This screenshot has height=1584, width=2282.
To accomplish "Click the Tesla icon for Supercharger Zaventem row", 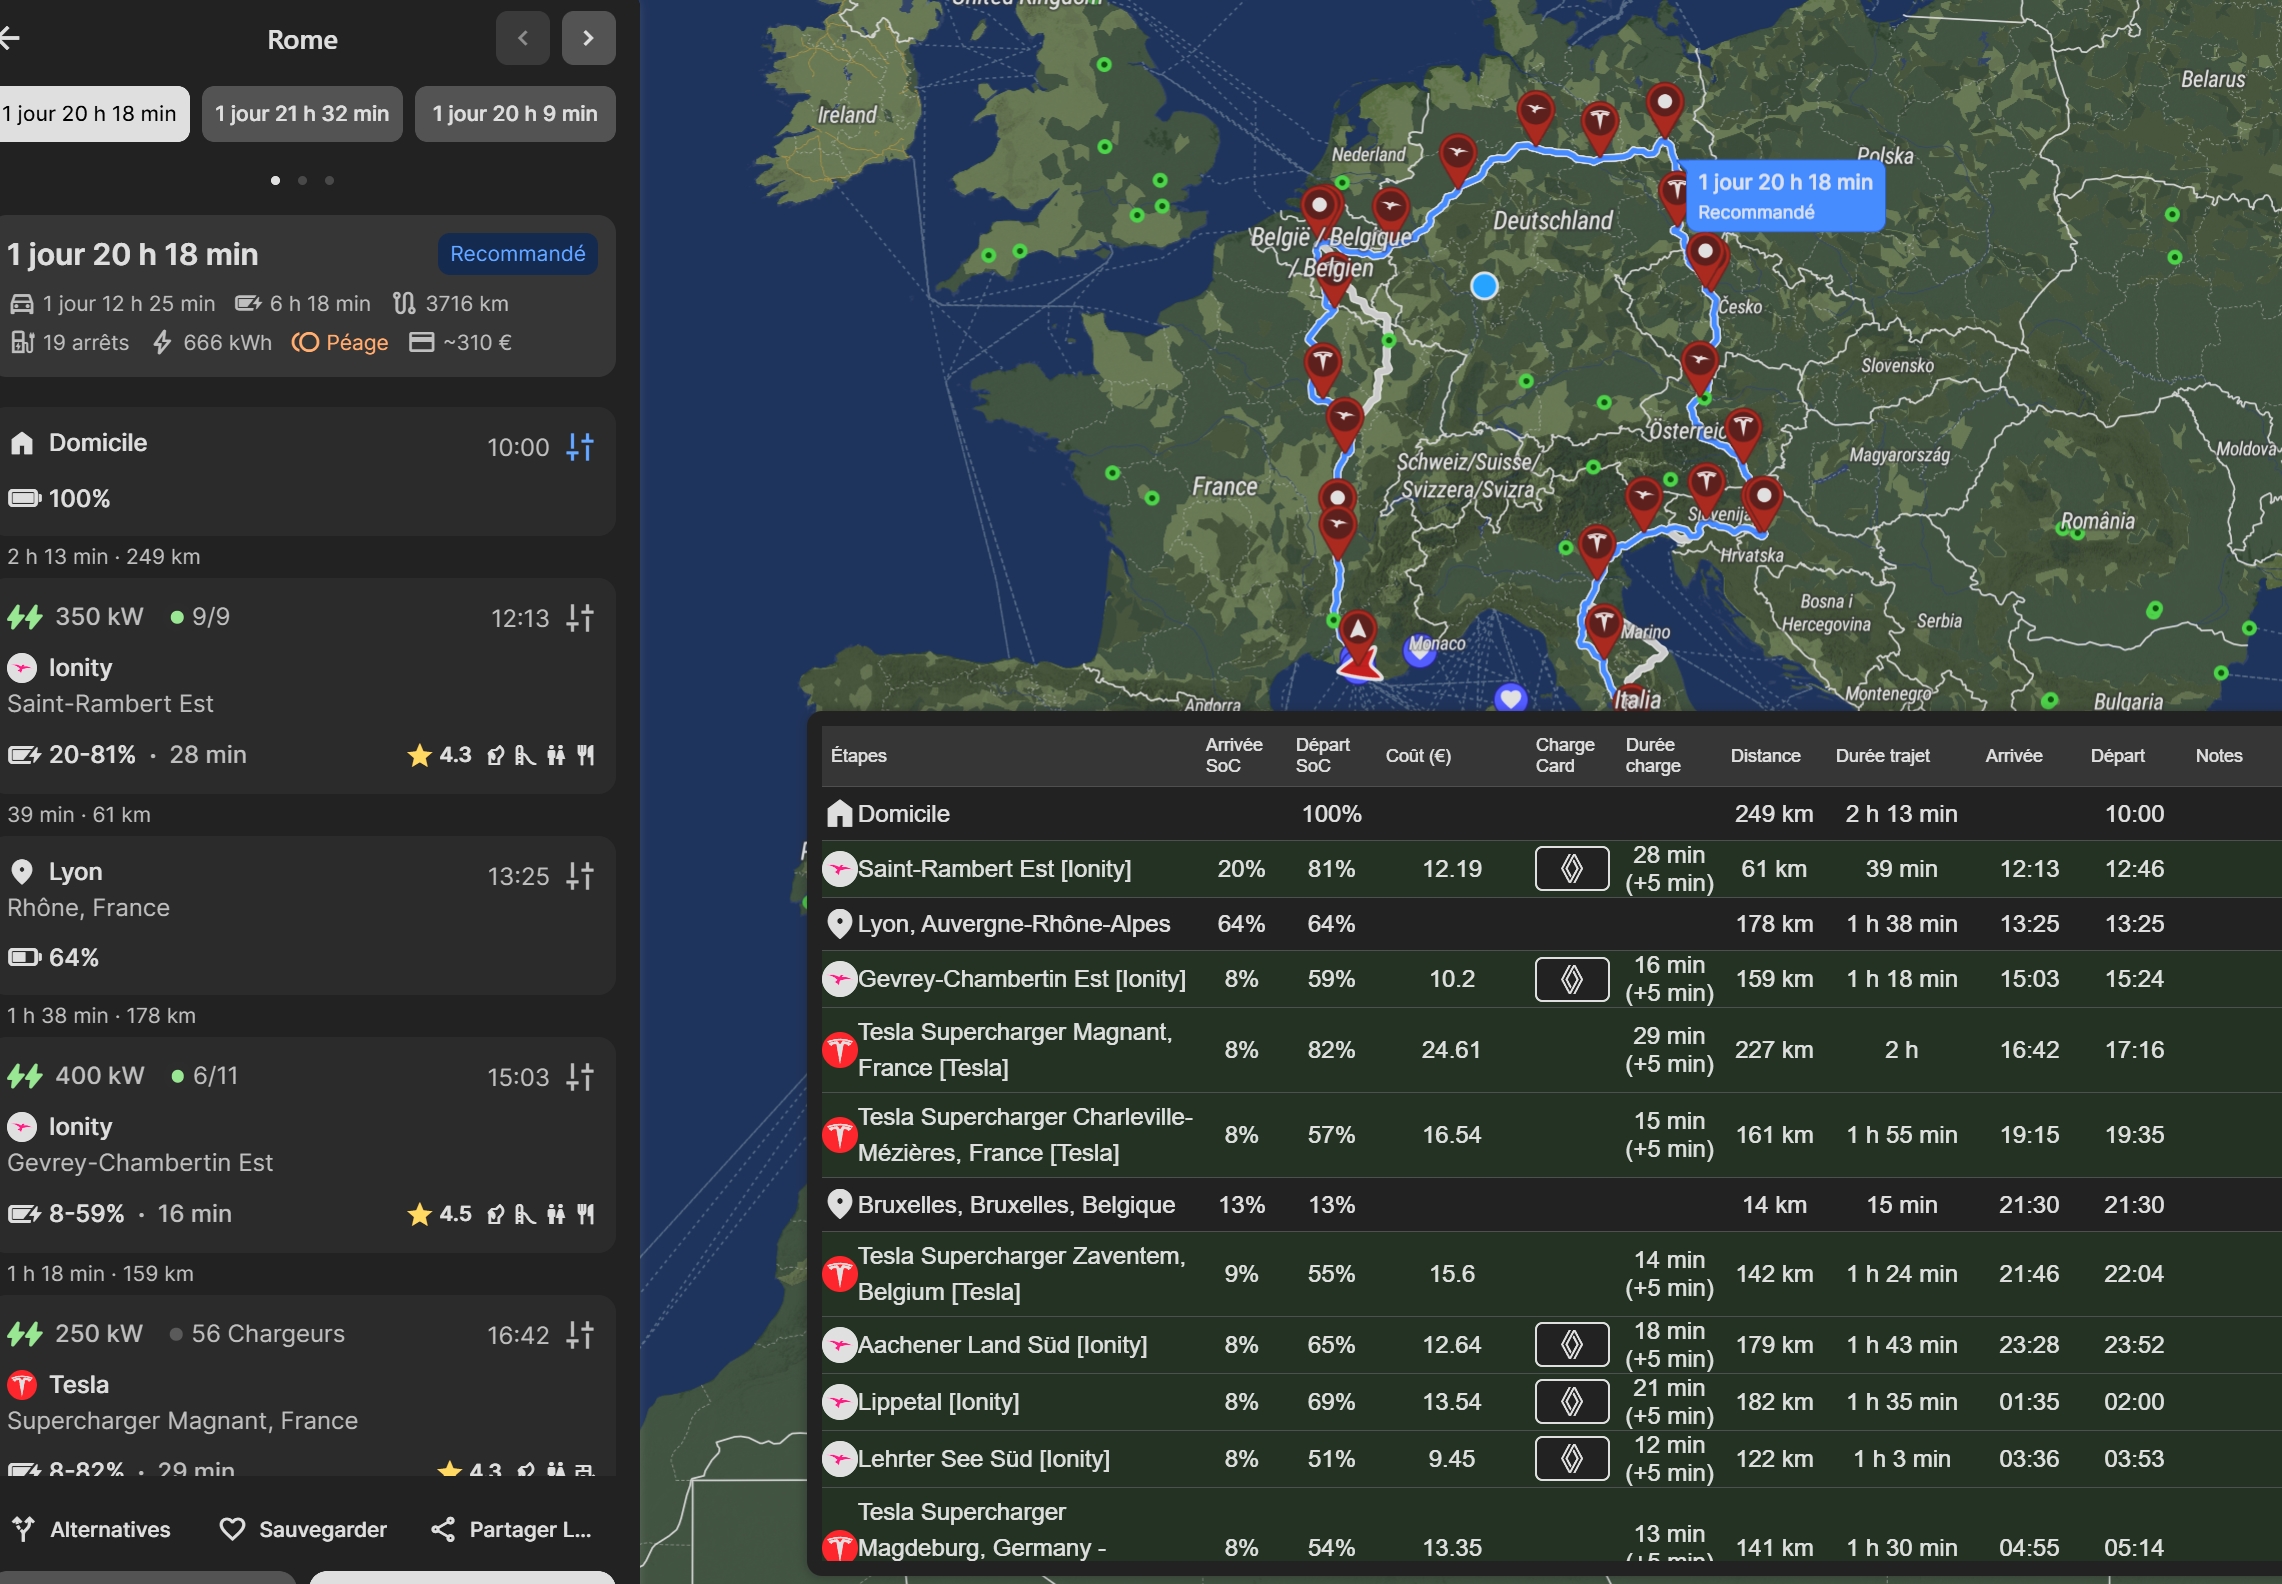I will tap(839, 1274).
